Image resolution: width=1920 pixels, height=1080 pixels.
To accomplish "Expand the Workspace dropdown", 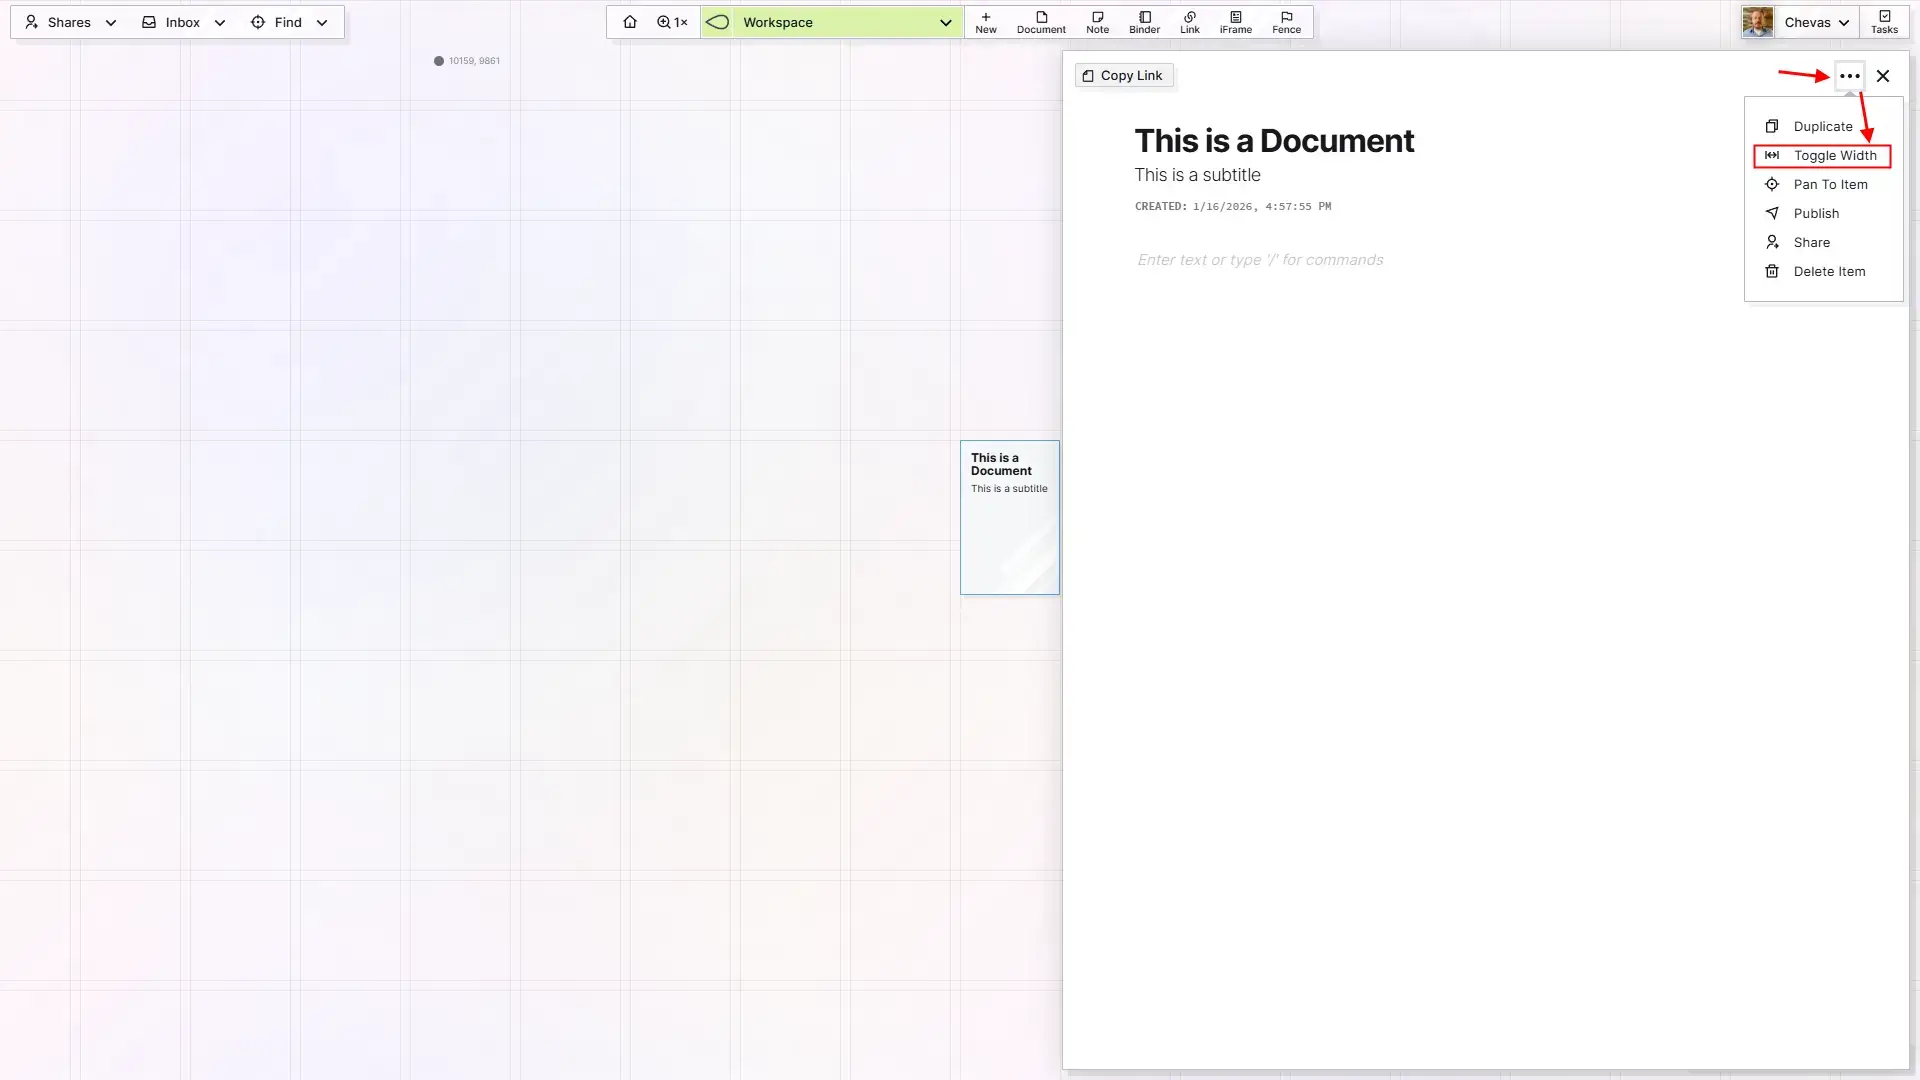I will (x=945, y=22).
